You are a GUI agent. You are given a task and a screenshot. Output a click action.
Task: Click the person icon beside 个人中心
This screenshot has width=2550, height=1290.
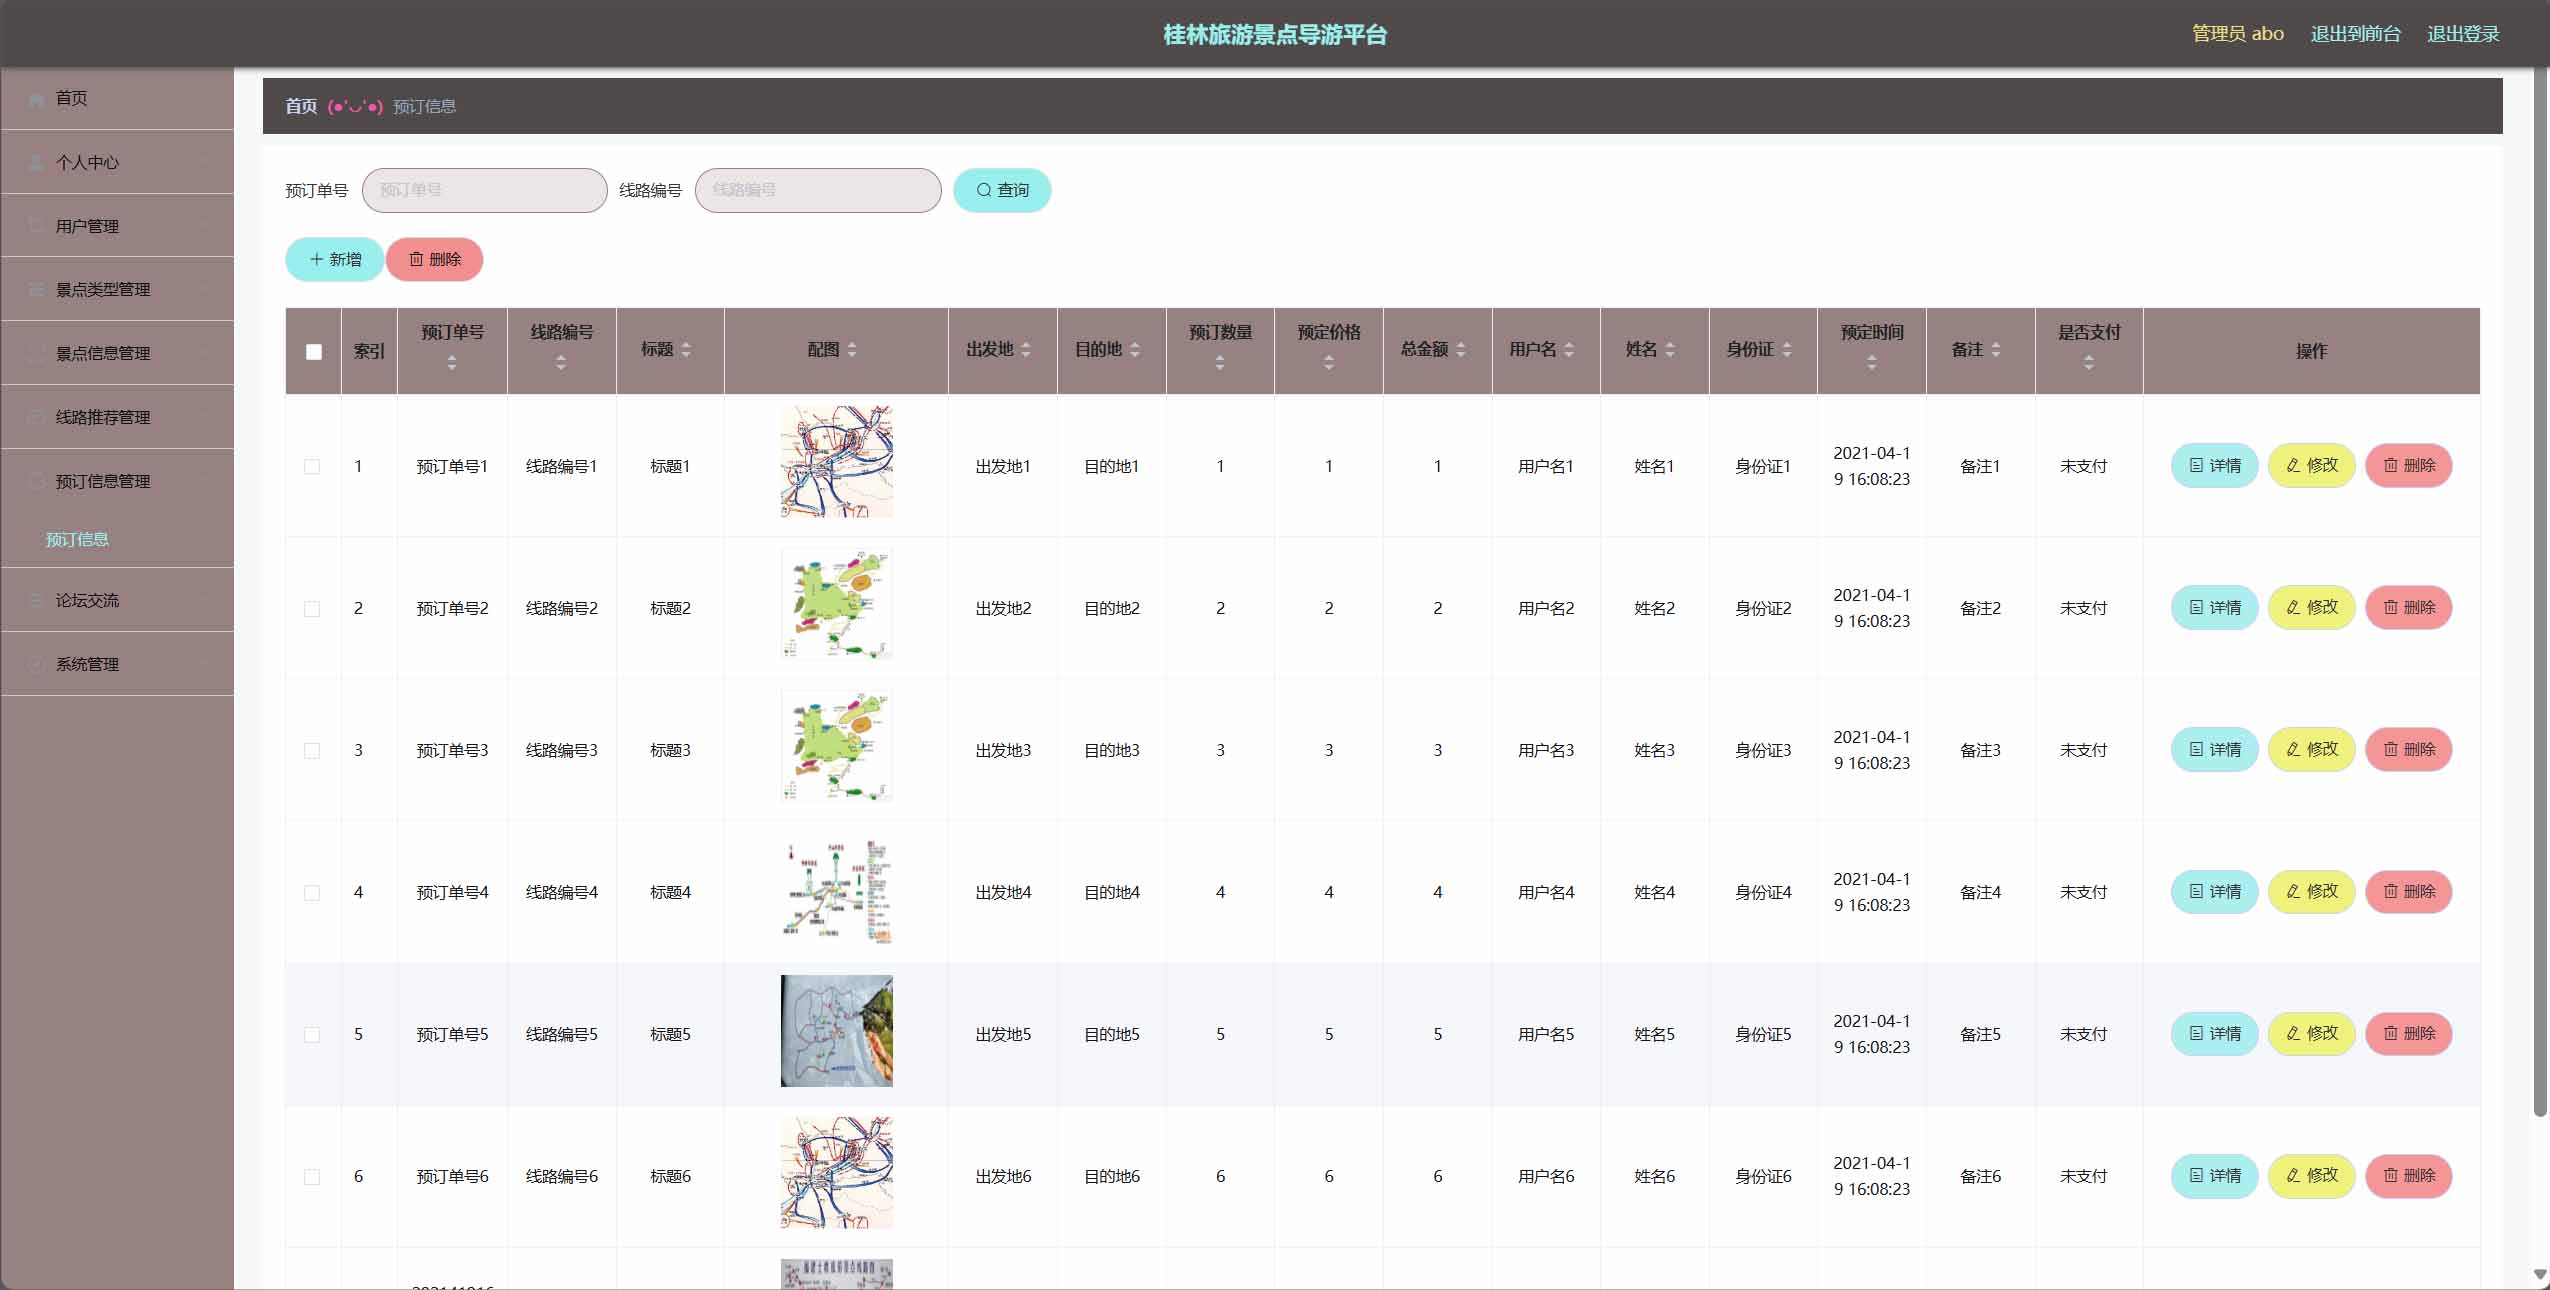(36, 162)
